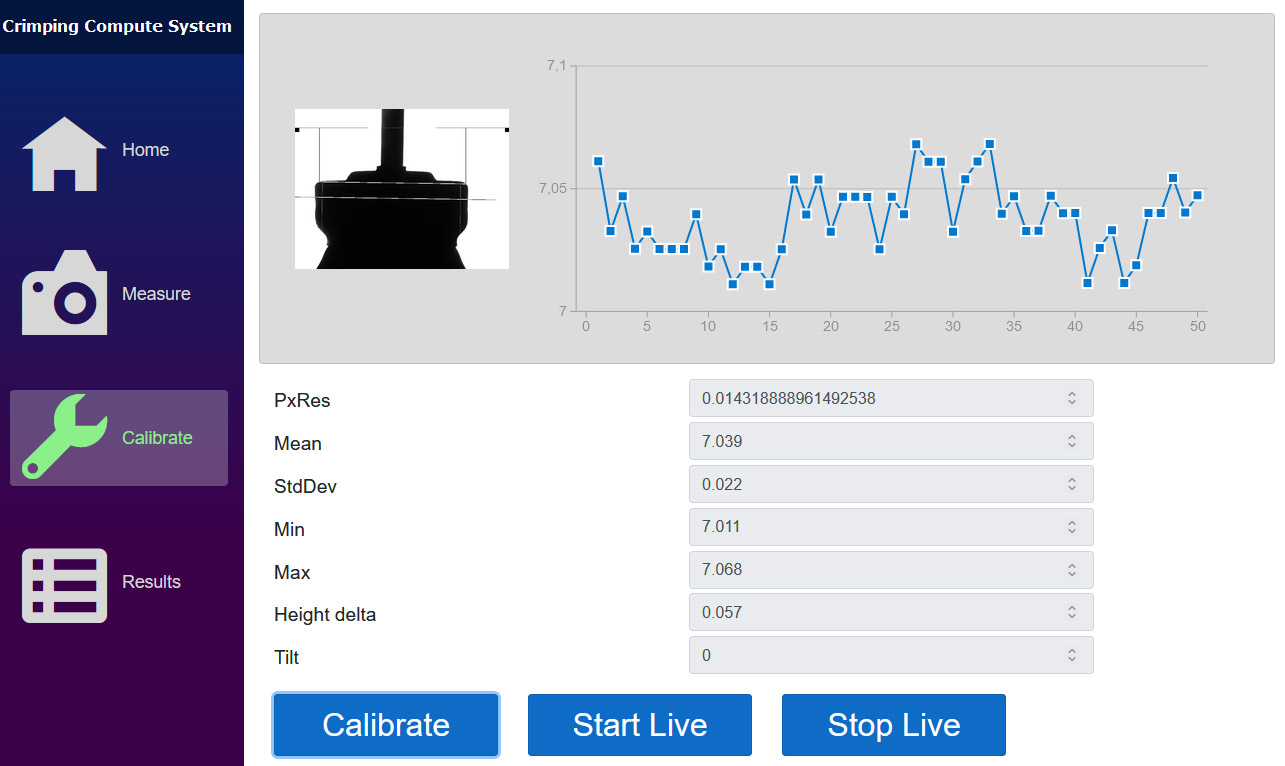Image resolution: width=1285 pixels, height=766 pixels.
Task: Click the Crimping Compute System title
Action: (117, 27)
